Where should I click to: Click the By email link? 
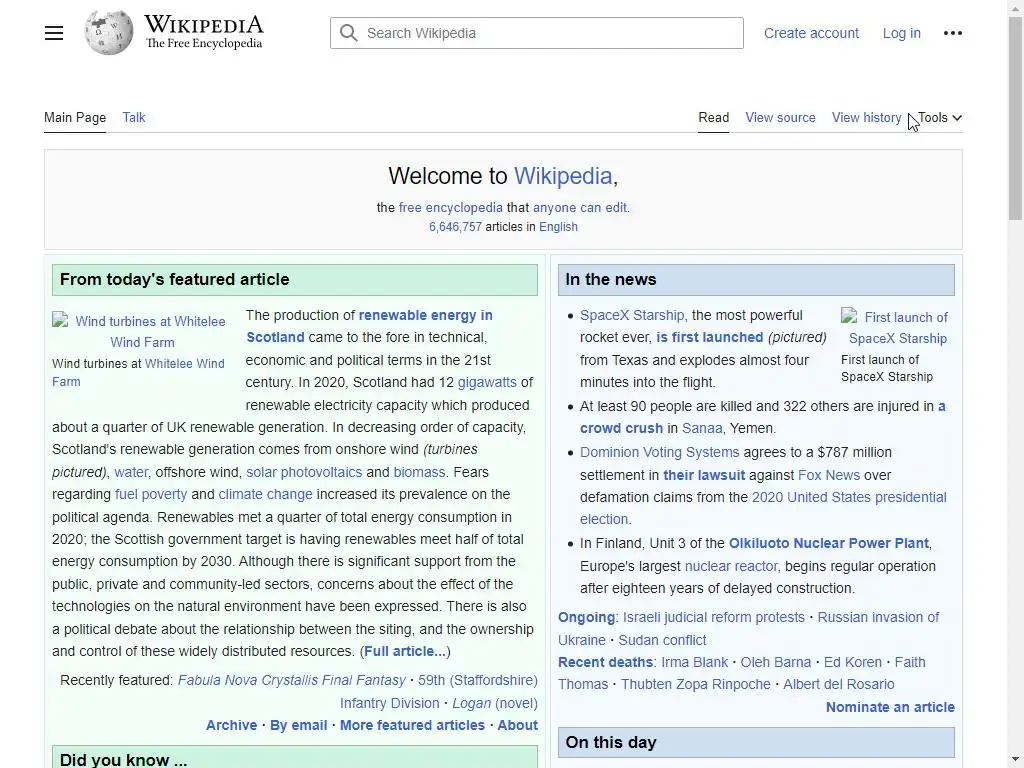tap(298, 726)
